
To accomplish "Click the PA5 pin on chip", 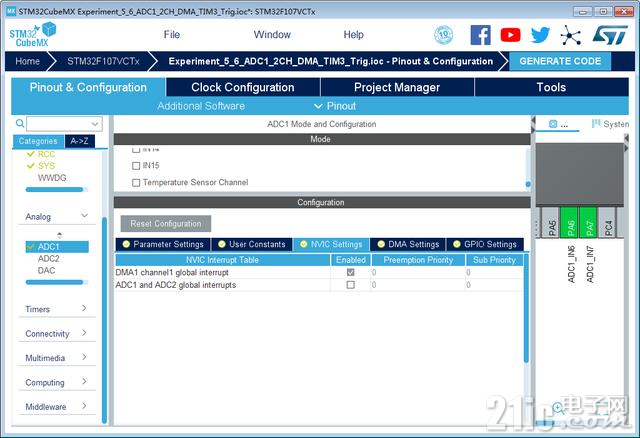I will coord(552,222).
